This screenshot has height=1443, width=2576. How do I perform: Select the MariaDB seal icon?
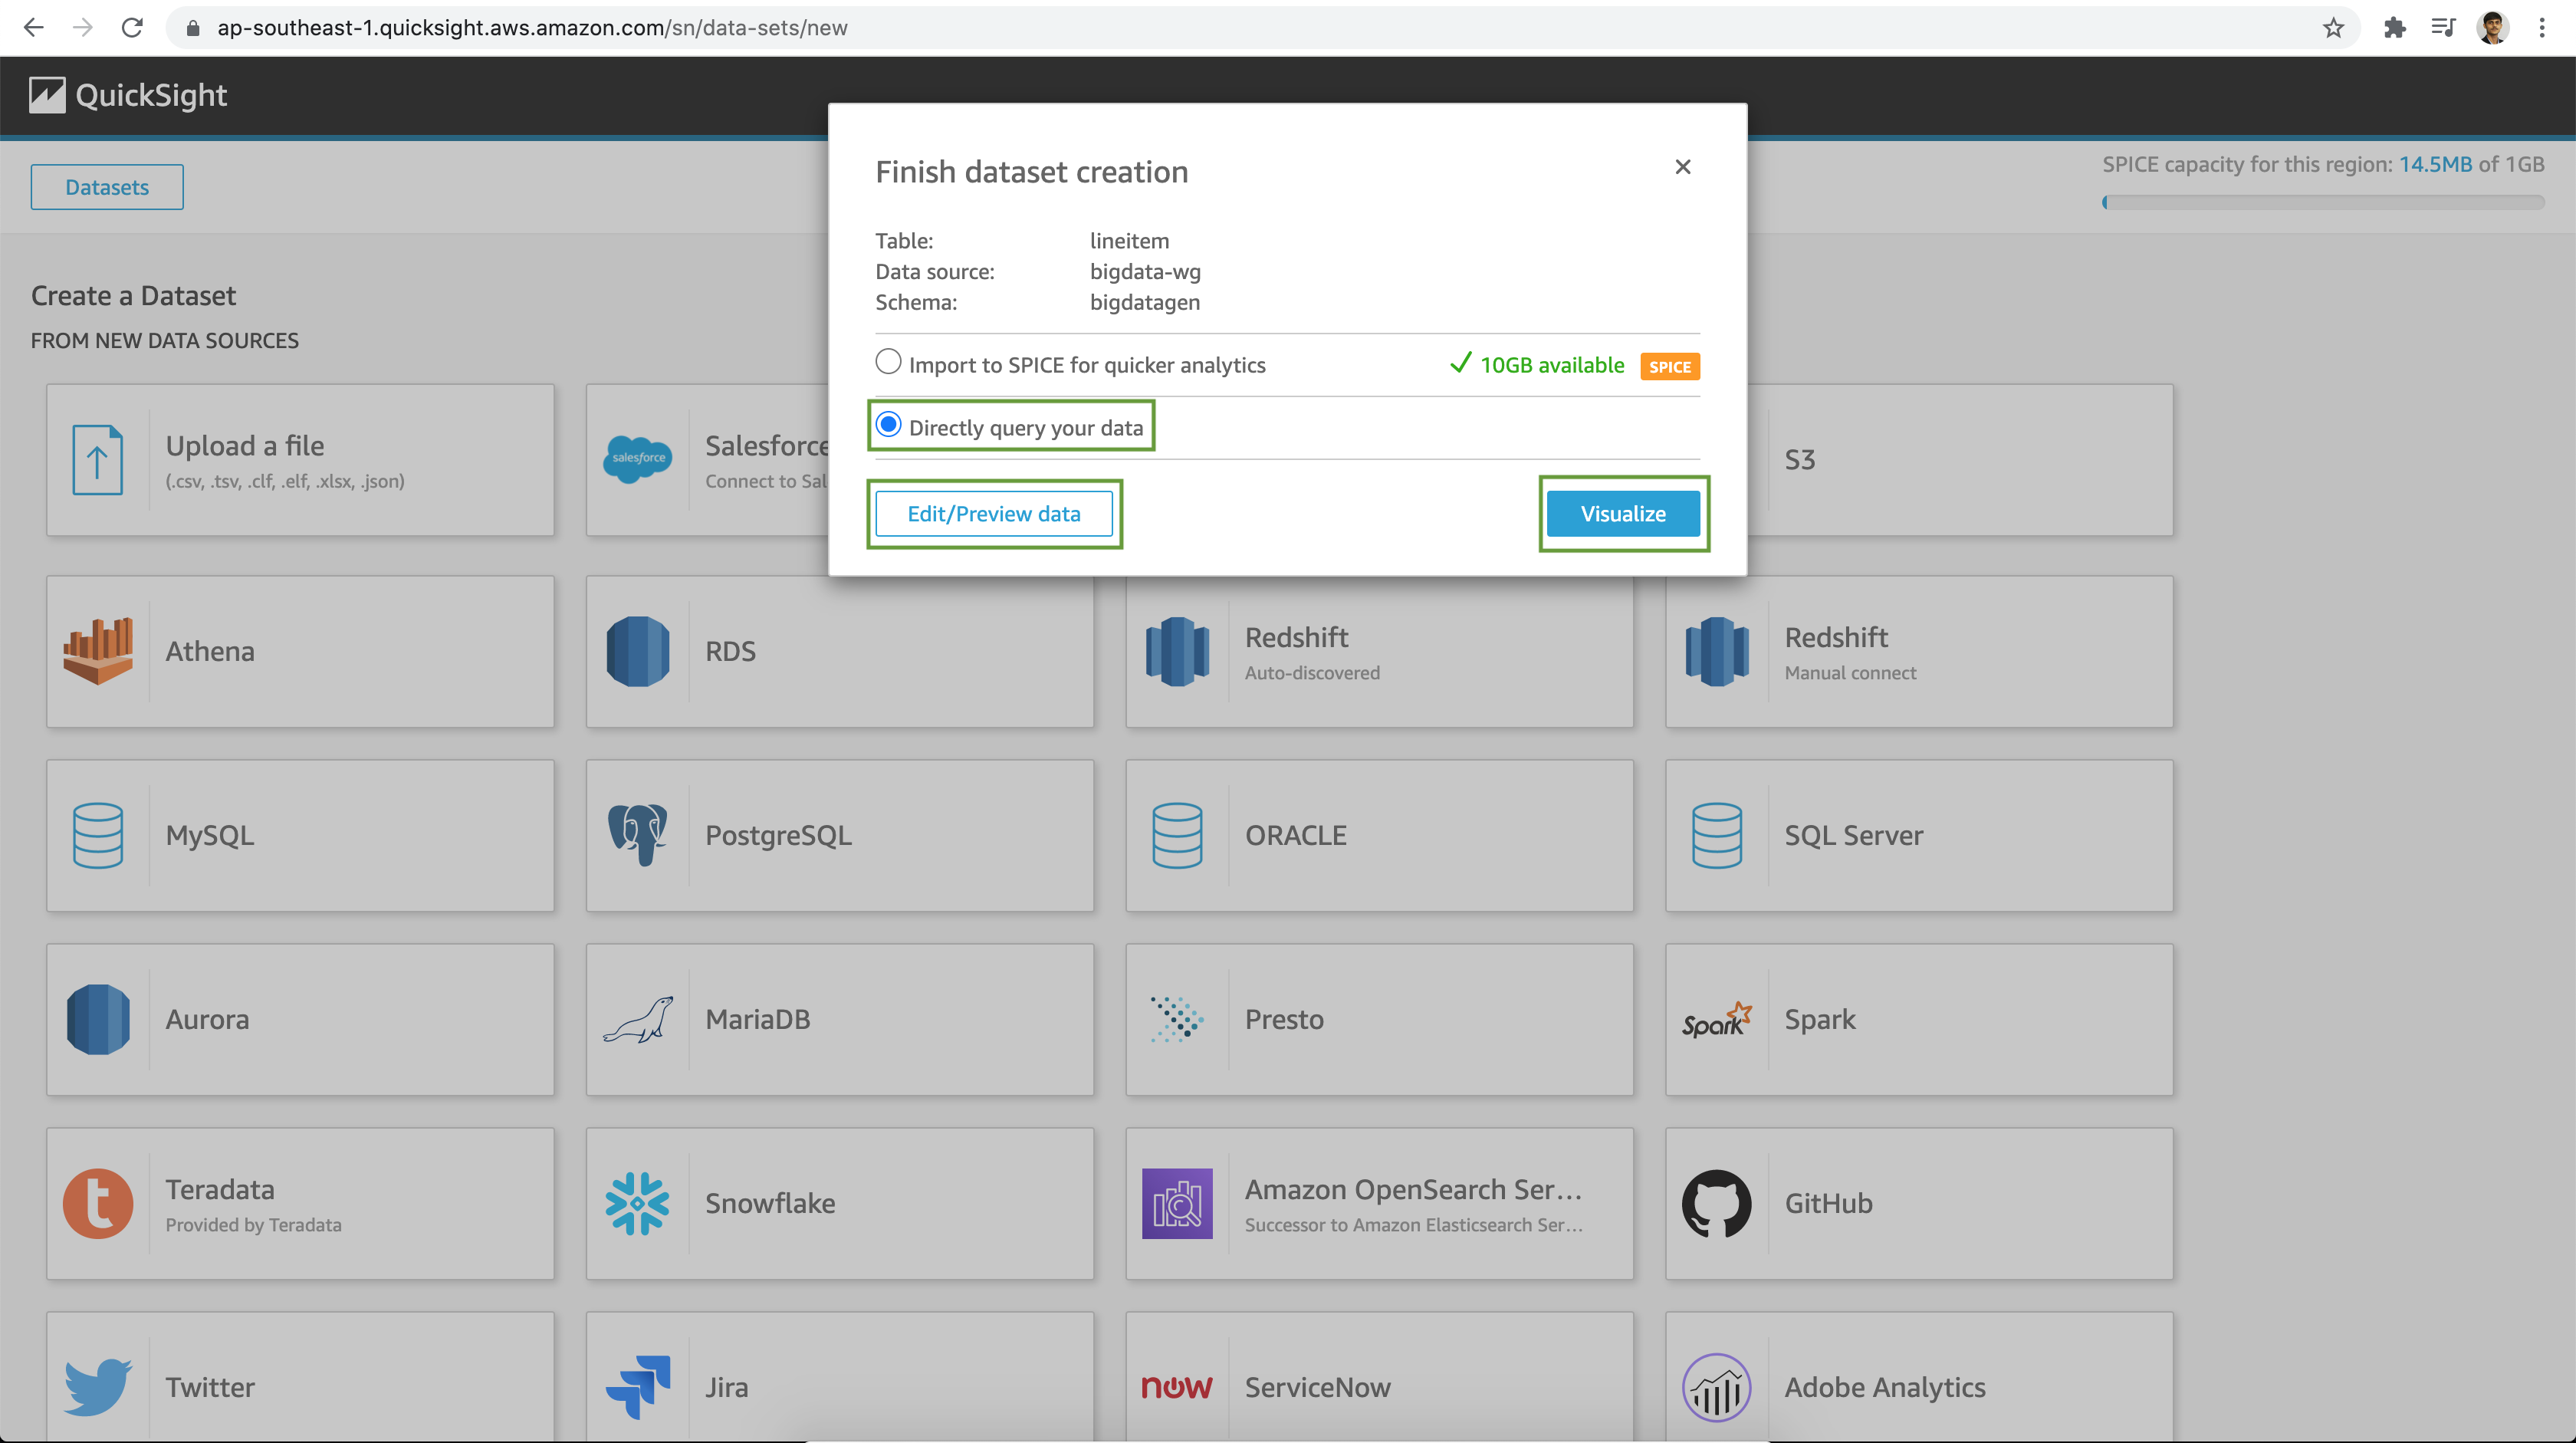point(638,1019)
